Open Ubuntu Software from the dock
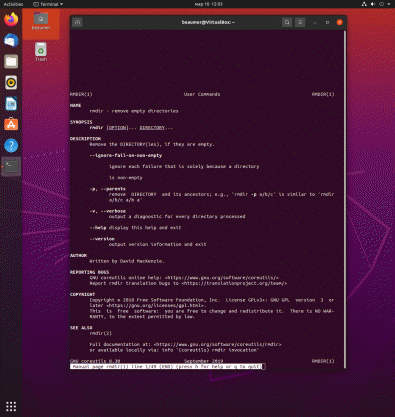The width and height of the screenshot is (395, 417). click(11, 125)
